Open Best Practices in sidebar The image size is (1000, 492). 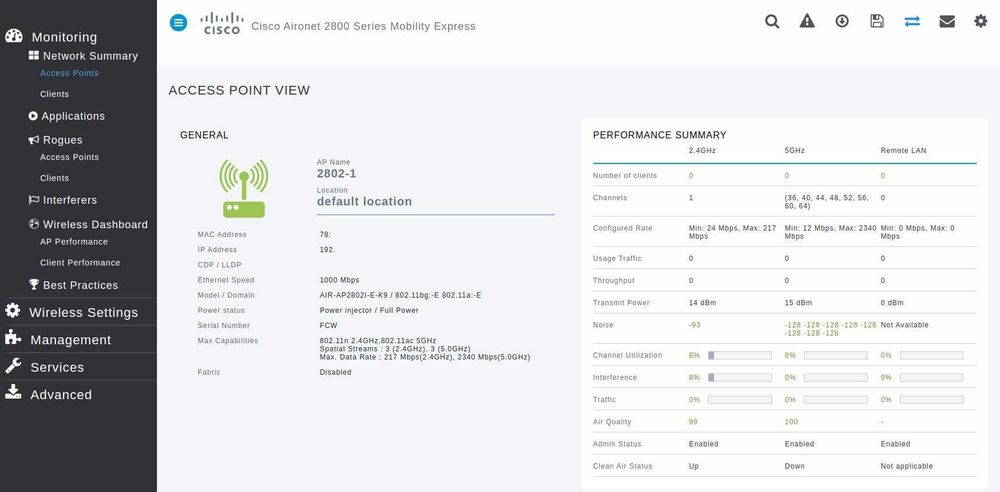80,285
